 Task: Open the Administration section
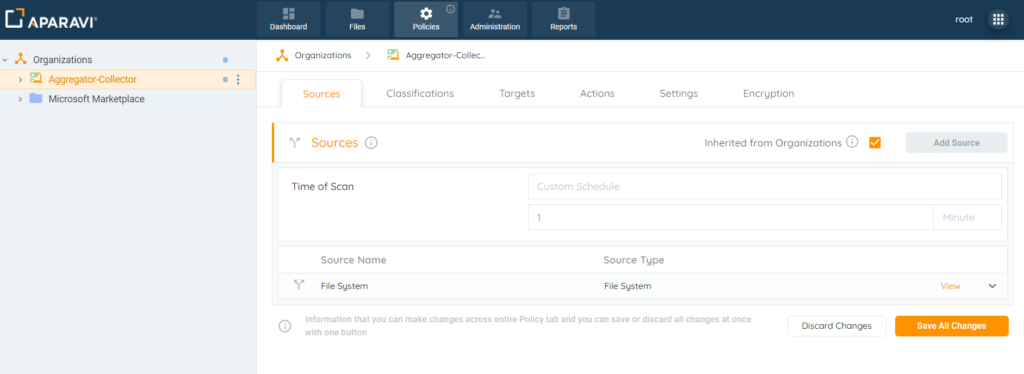495,20
